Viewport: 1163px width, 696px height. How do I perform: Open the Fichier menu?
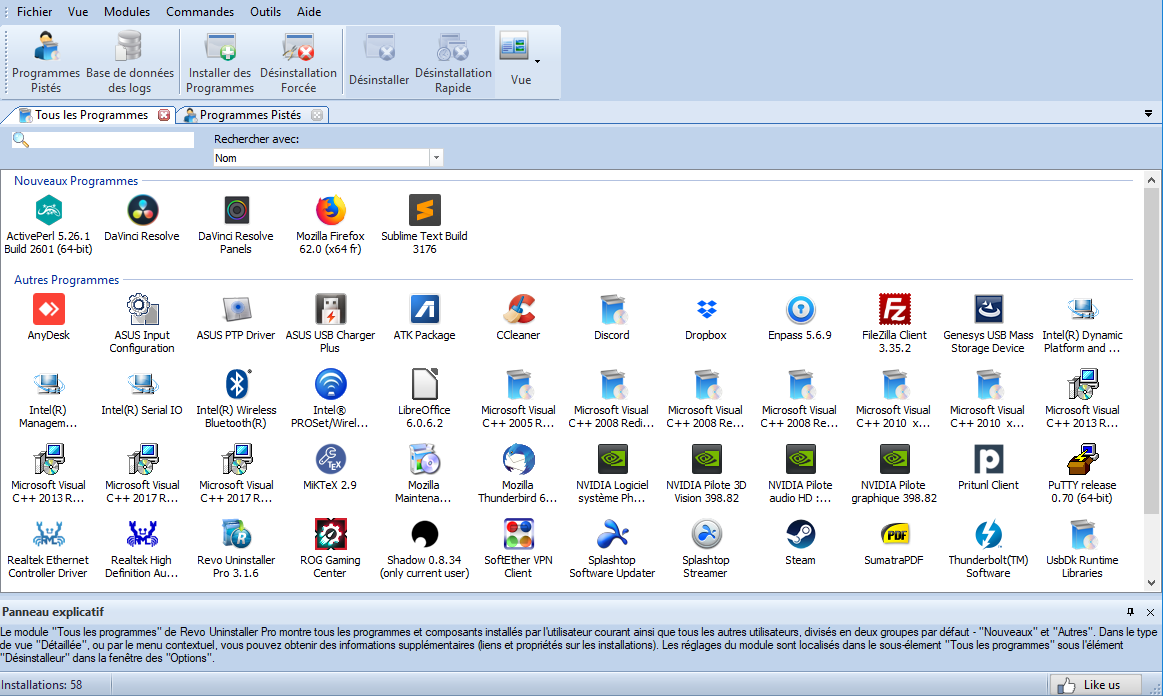click(x=34, y=12)
